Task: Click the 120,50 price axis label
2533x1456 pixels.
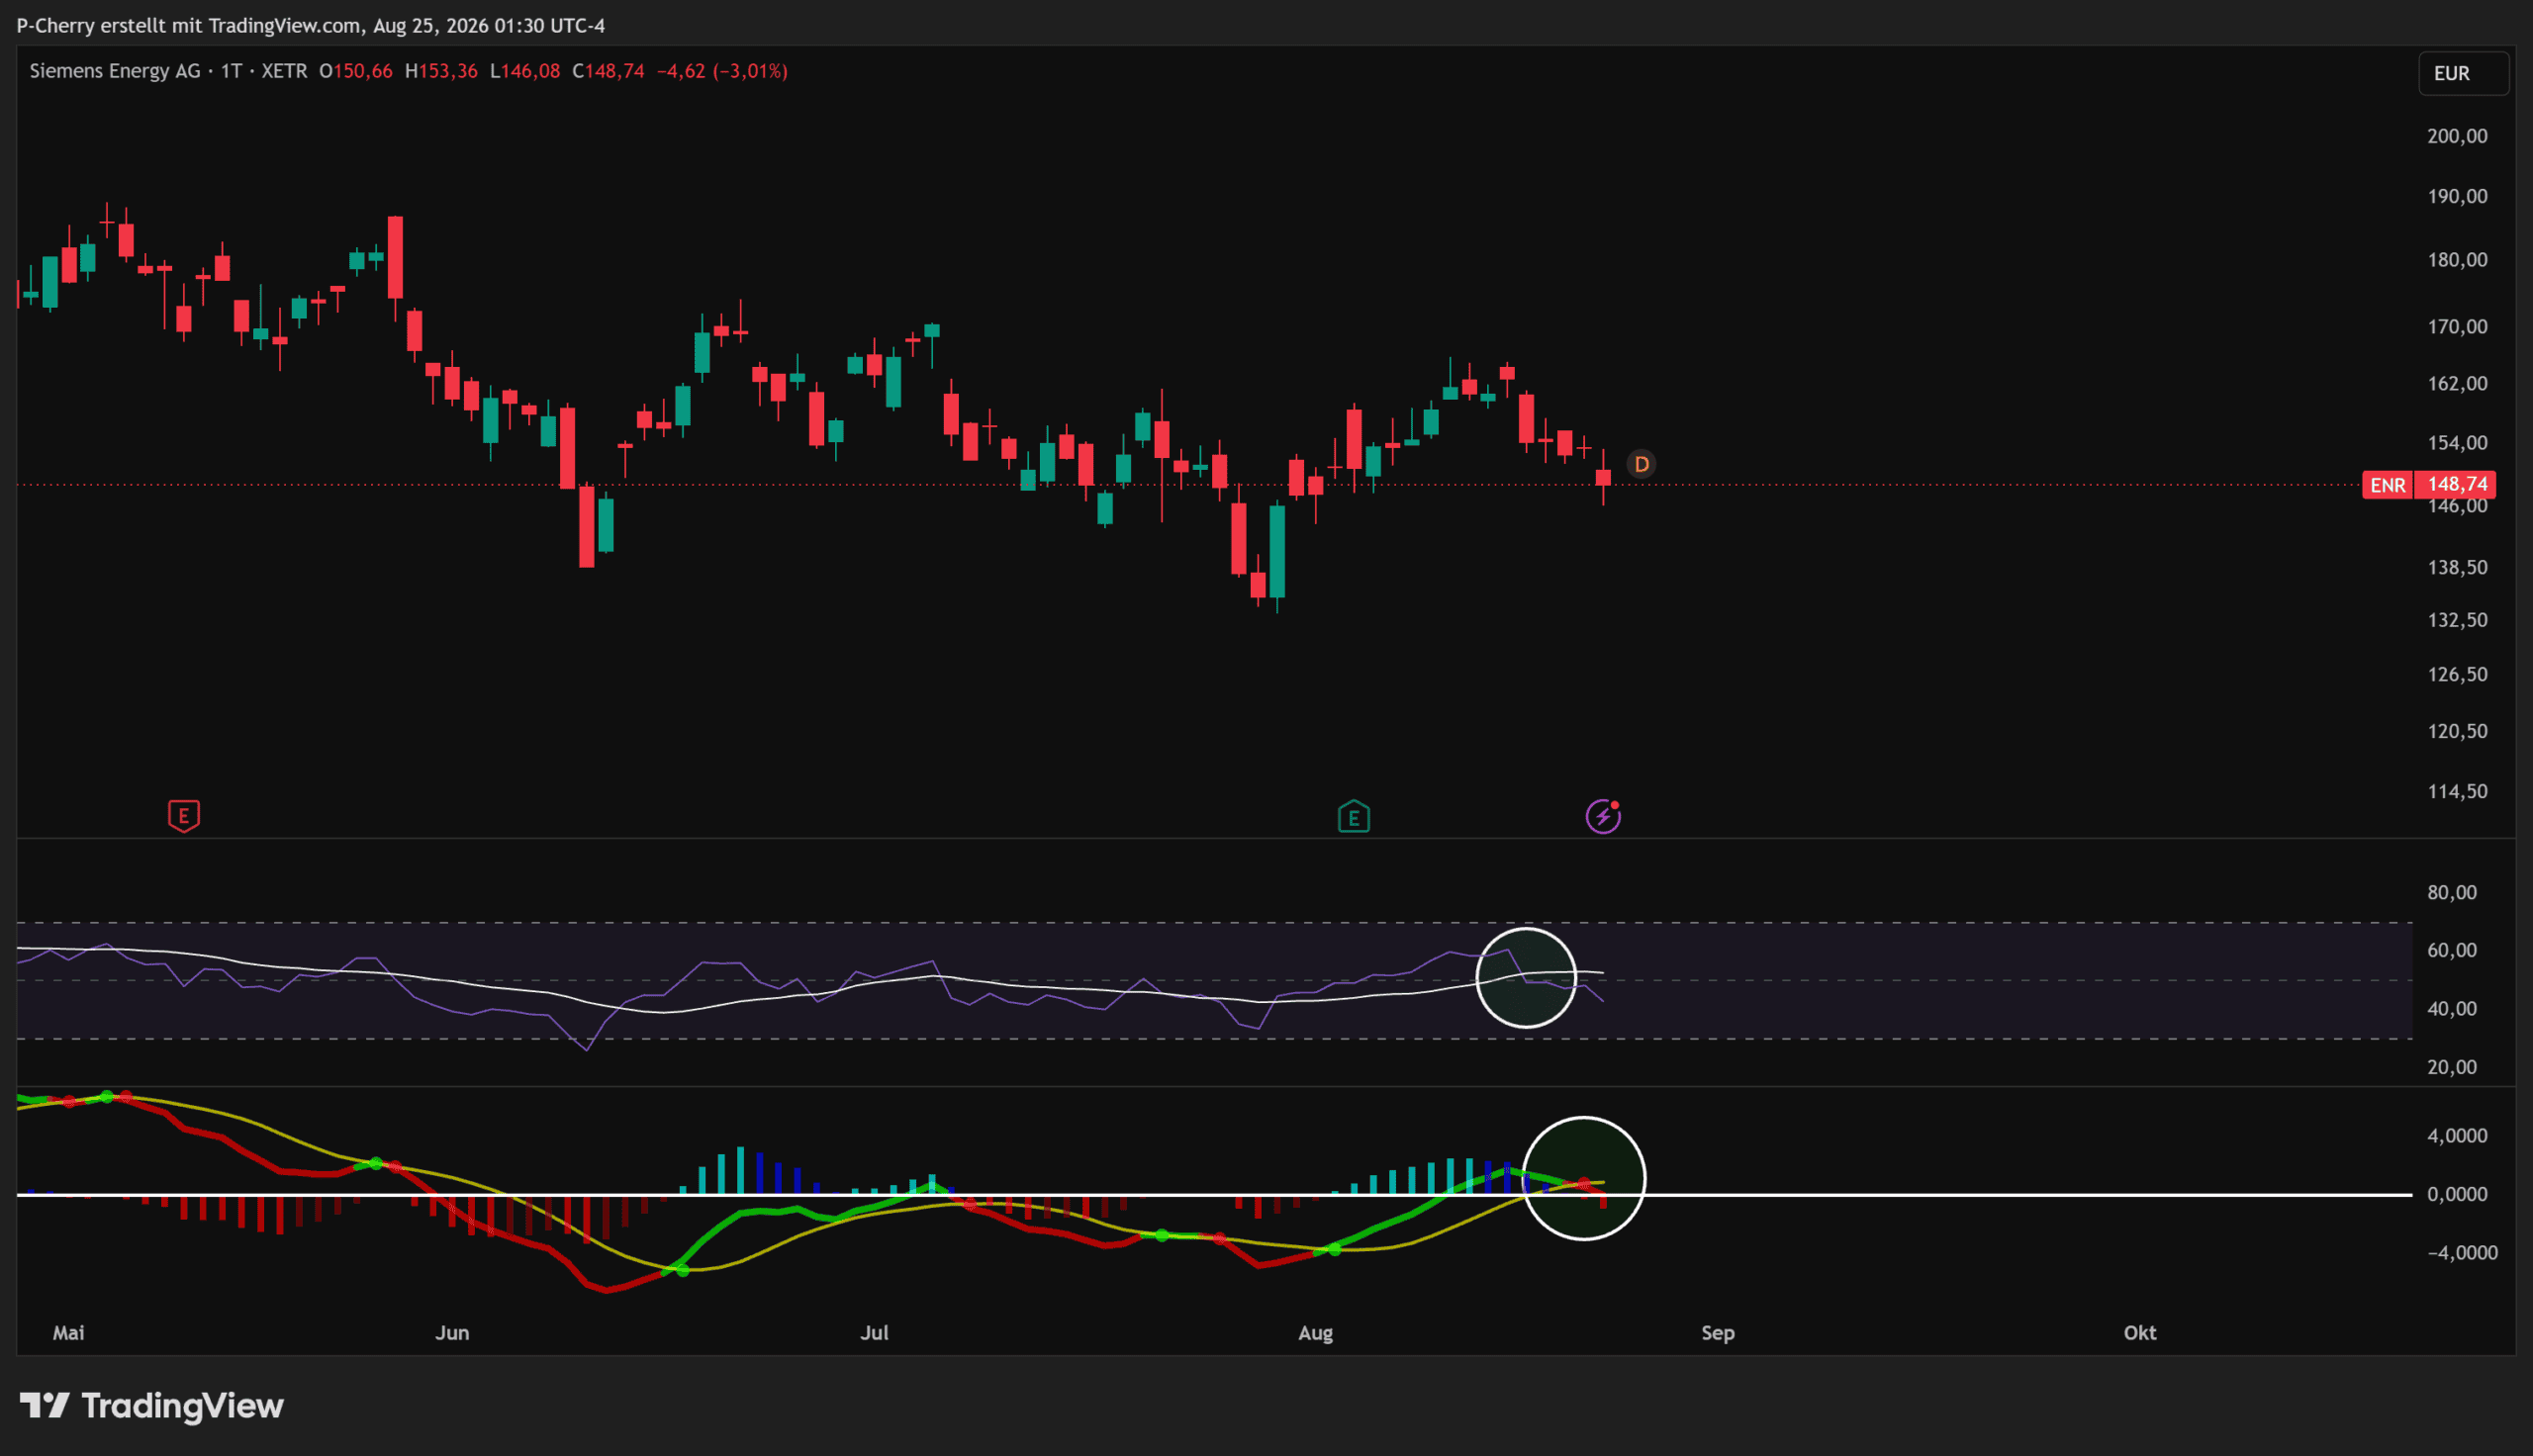Action: [2457, 731]
